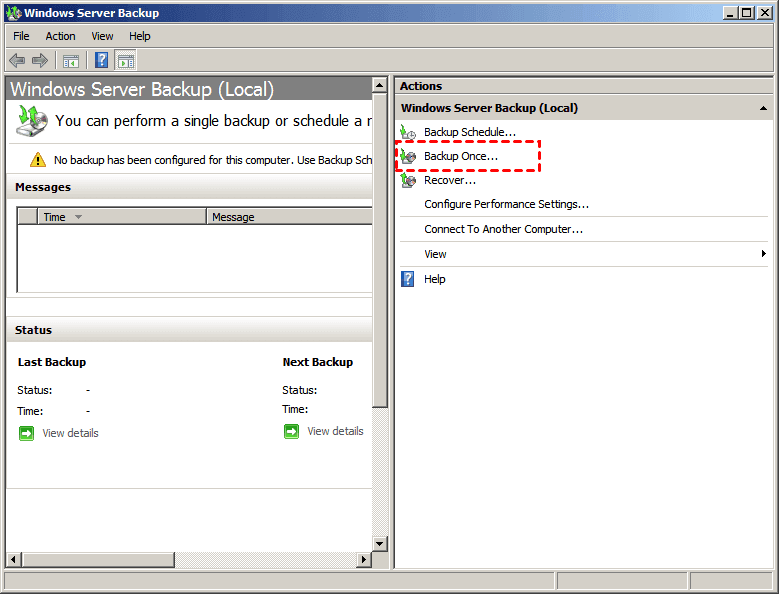Image resolution: width=779 pixels, height=594 pixels.
Task: Click the green arrow icon under Next Backup
Action: (292, 431)
